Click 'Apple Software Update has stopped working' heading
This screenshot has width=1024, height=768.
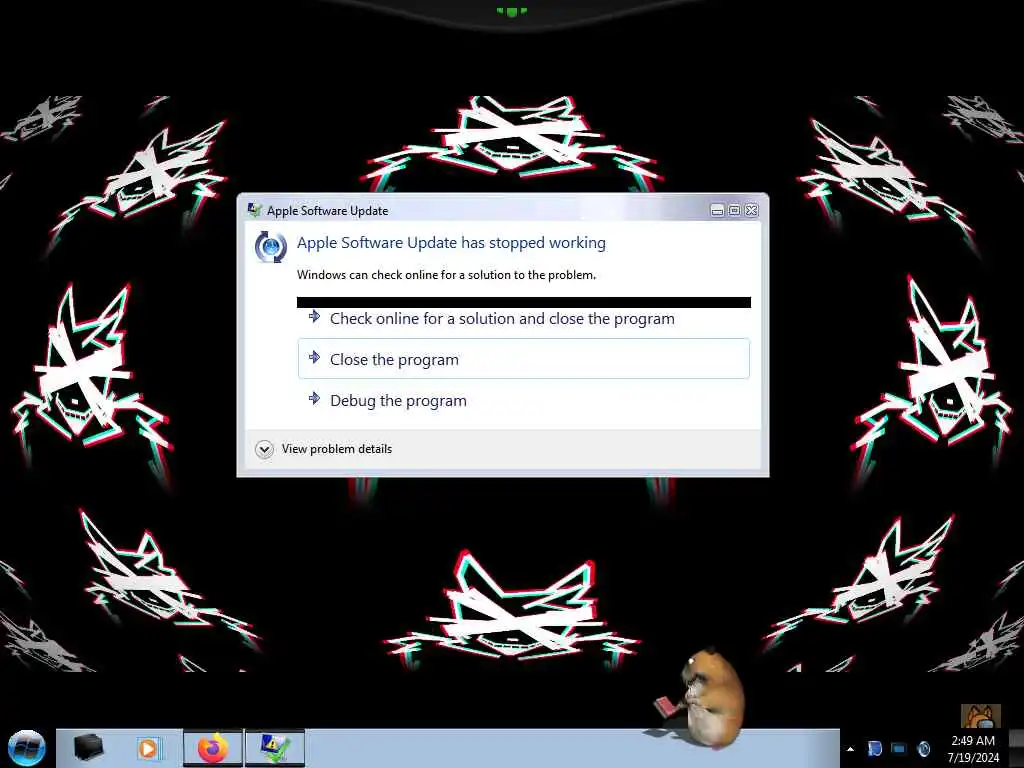click(x=451, y=243)
